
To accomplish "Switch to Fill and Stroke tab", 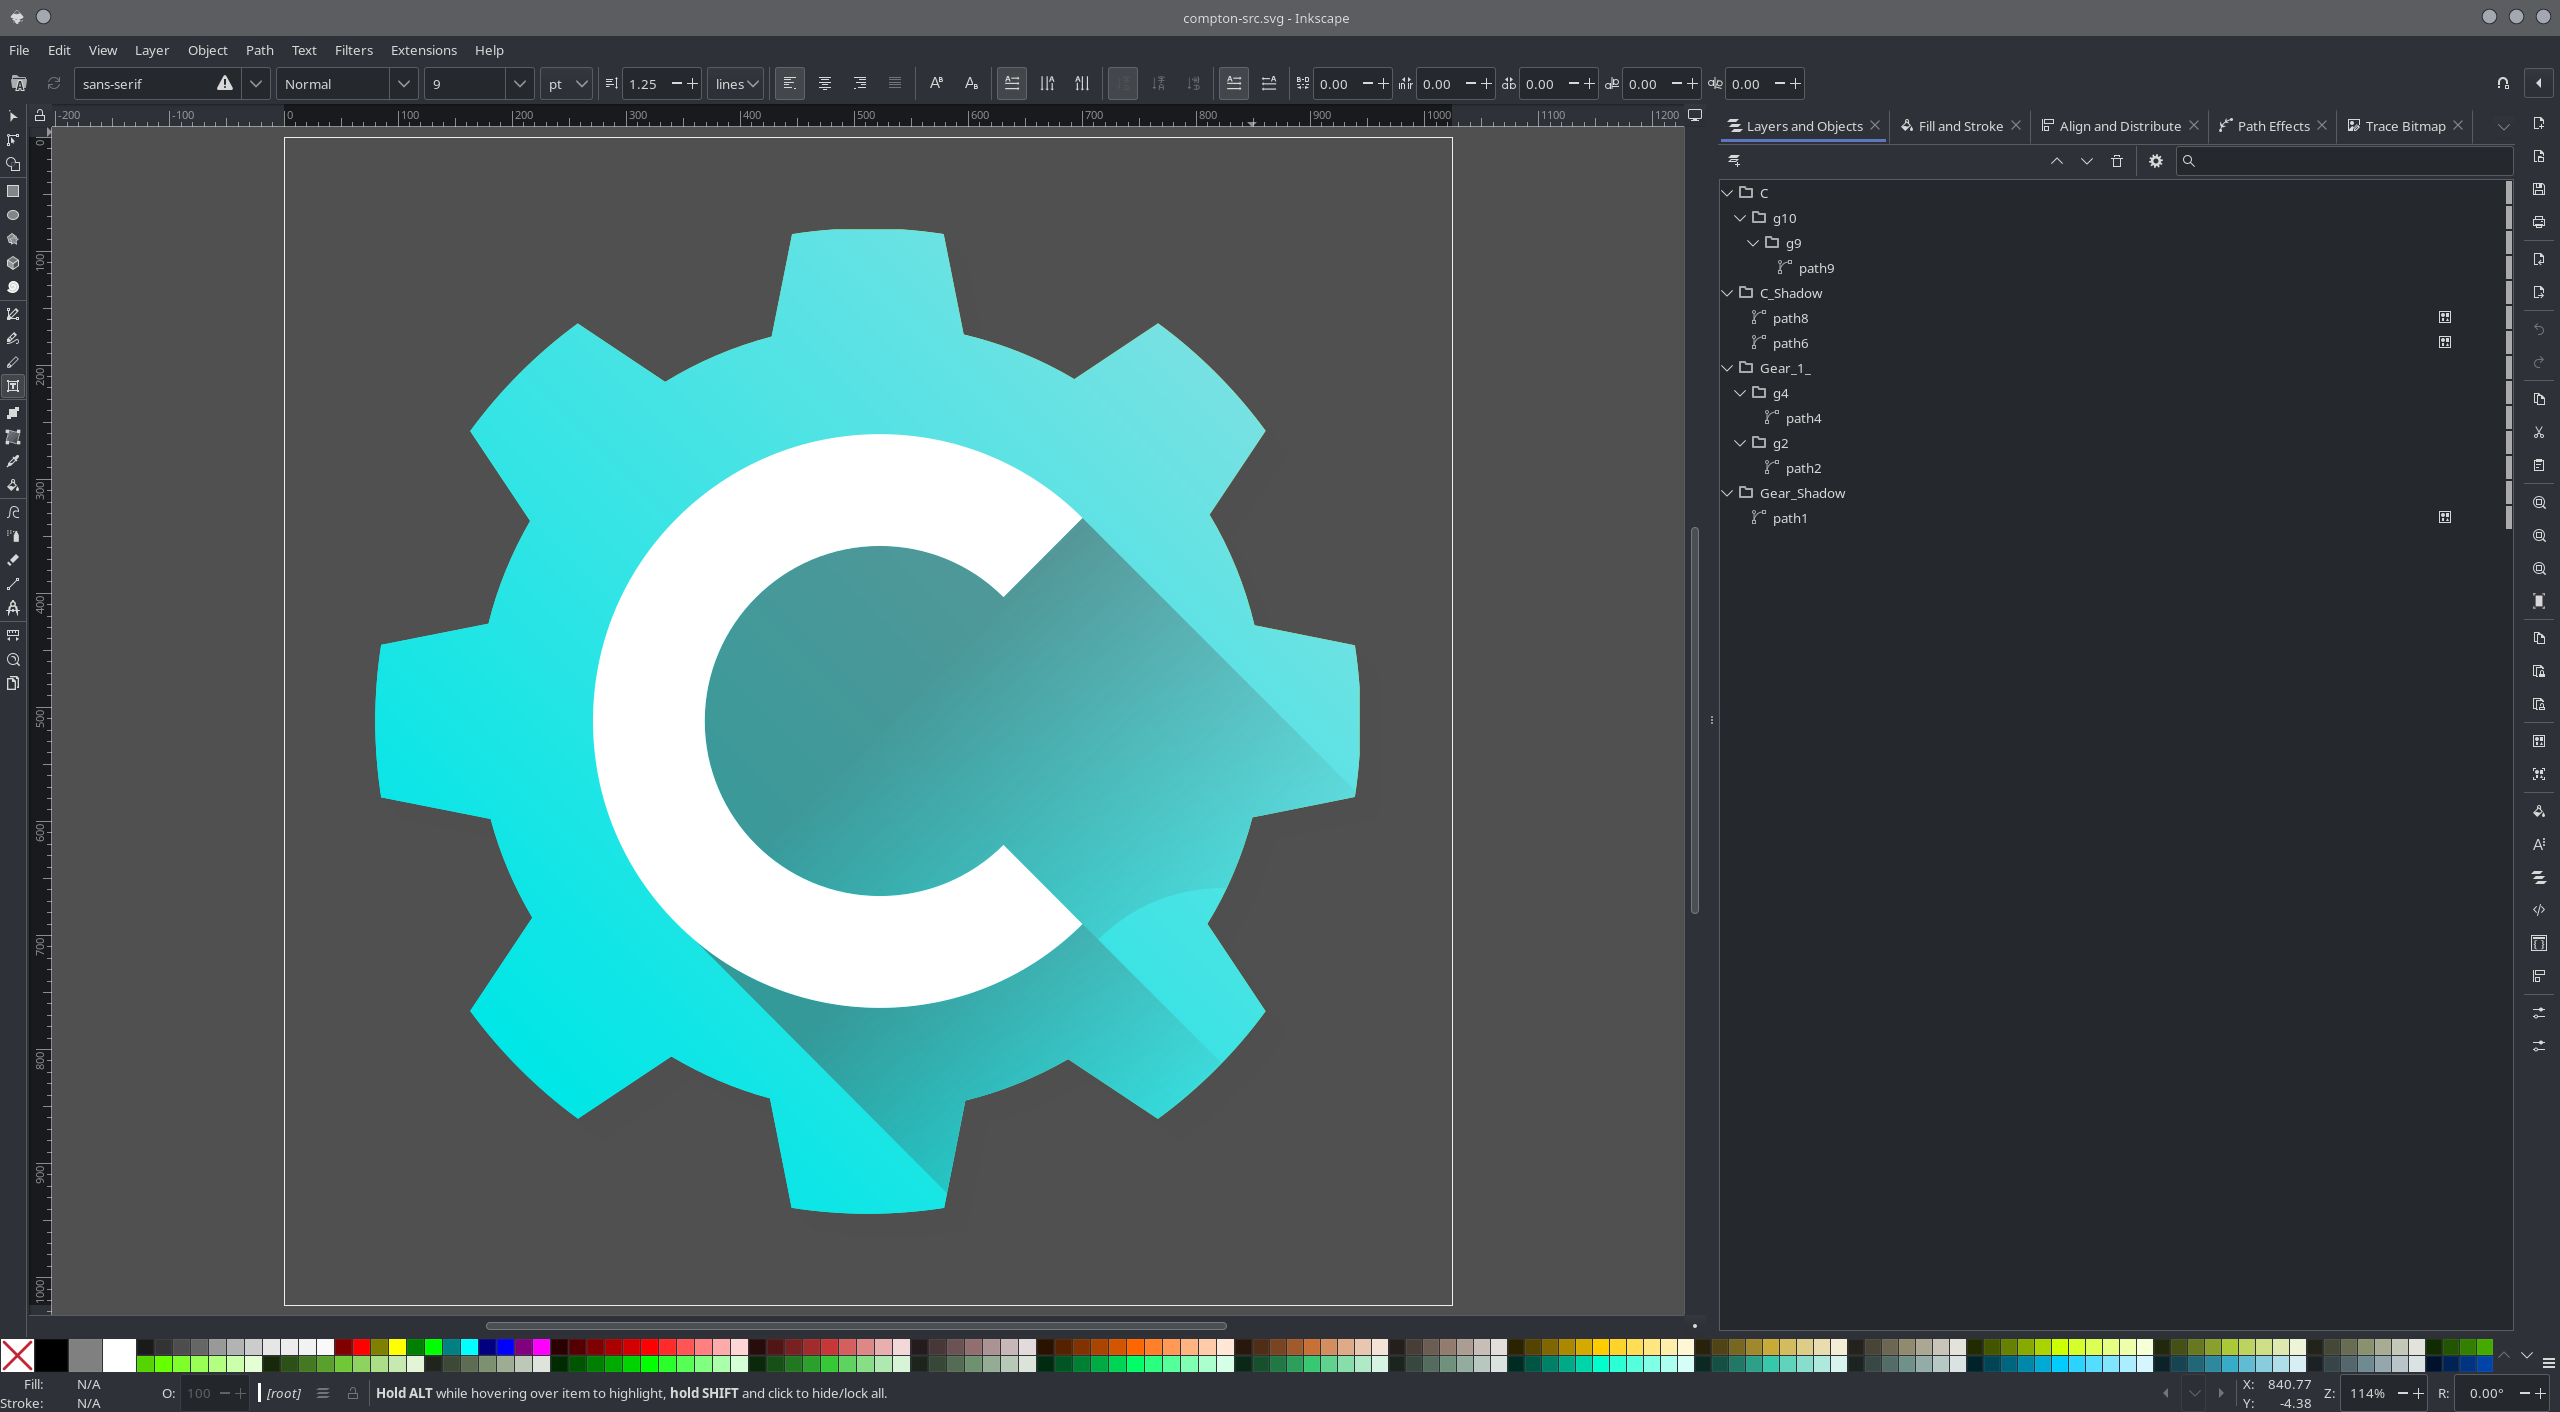I will [1959, 126].
